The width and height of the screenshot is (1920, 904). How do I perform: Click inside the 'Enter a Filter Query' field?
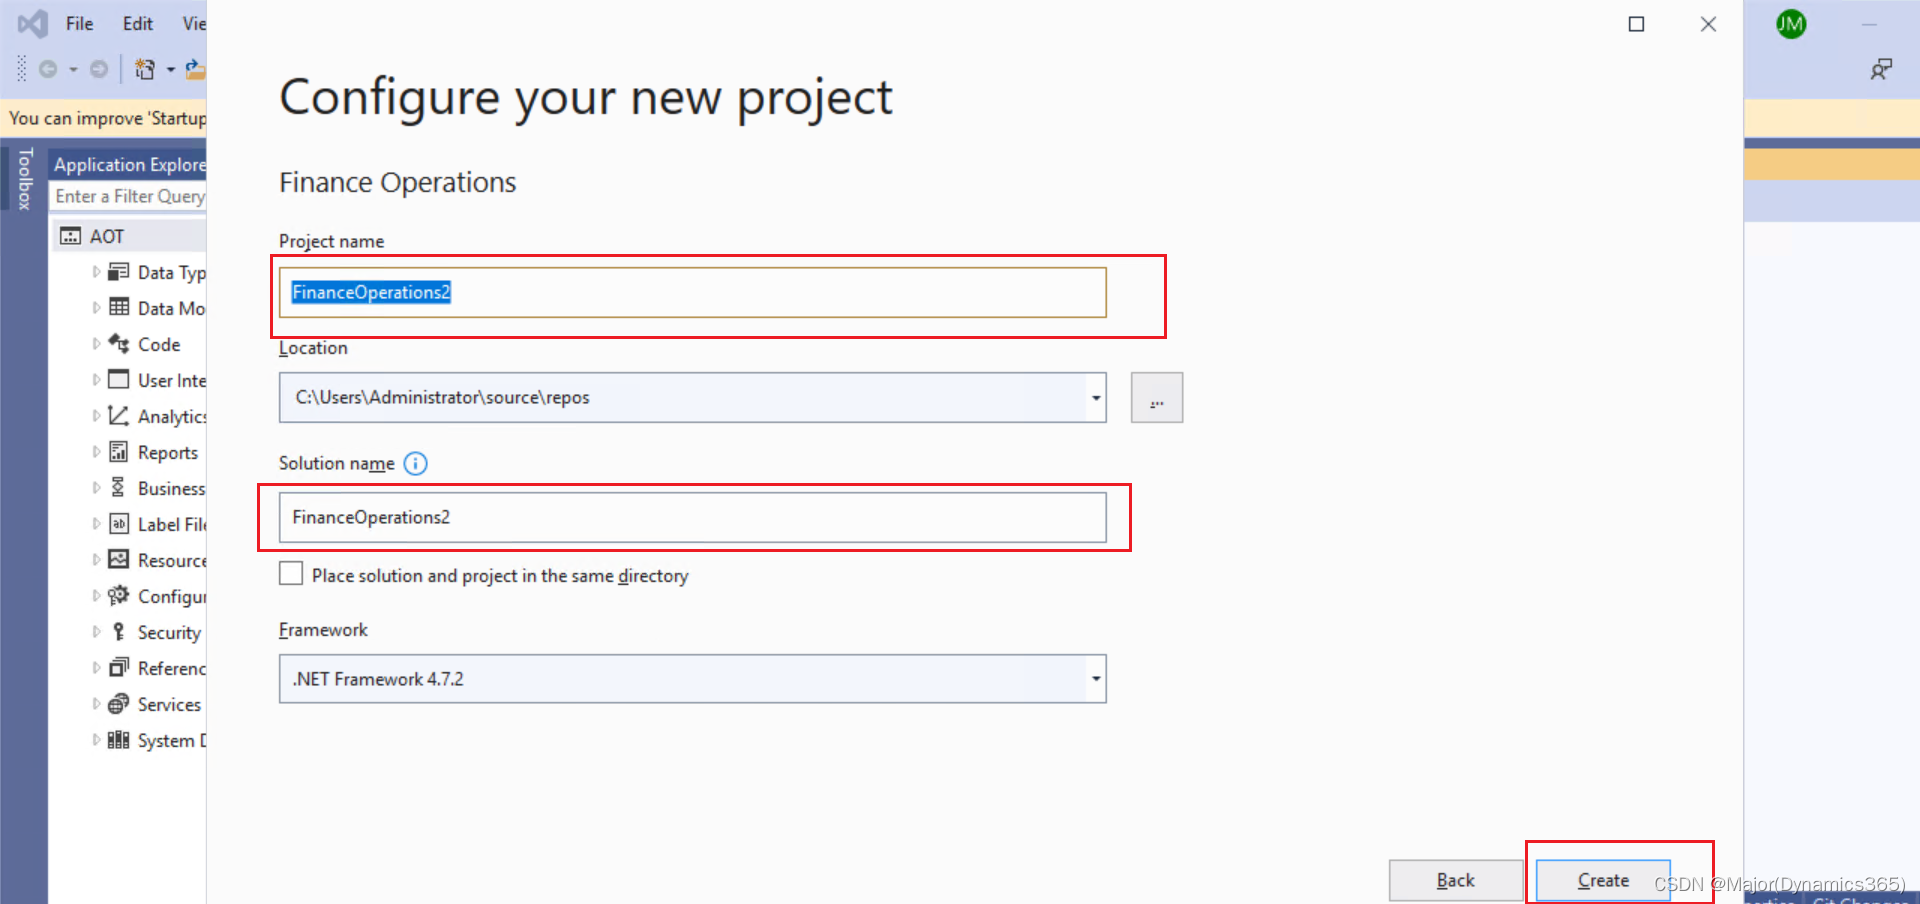tap(128, 196)
